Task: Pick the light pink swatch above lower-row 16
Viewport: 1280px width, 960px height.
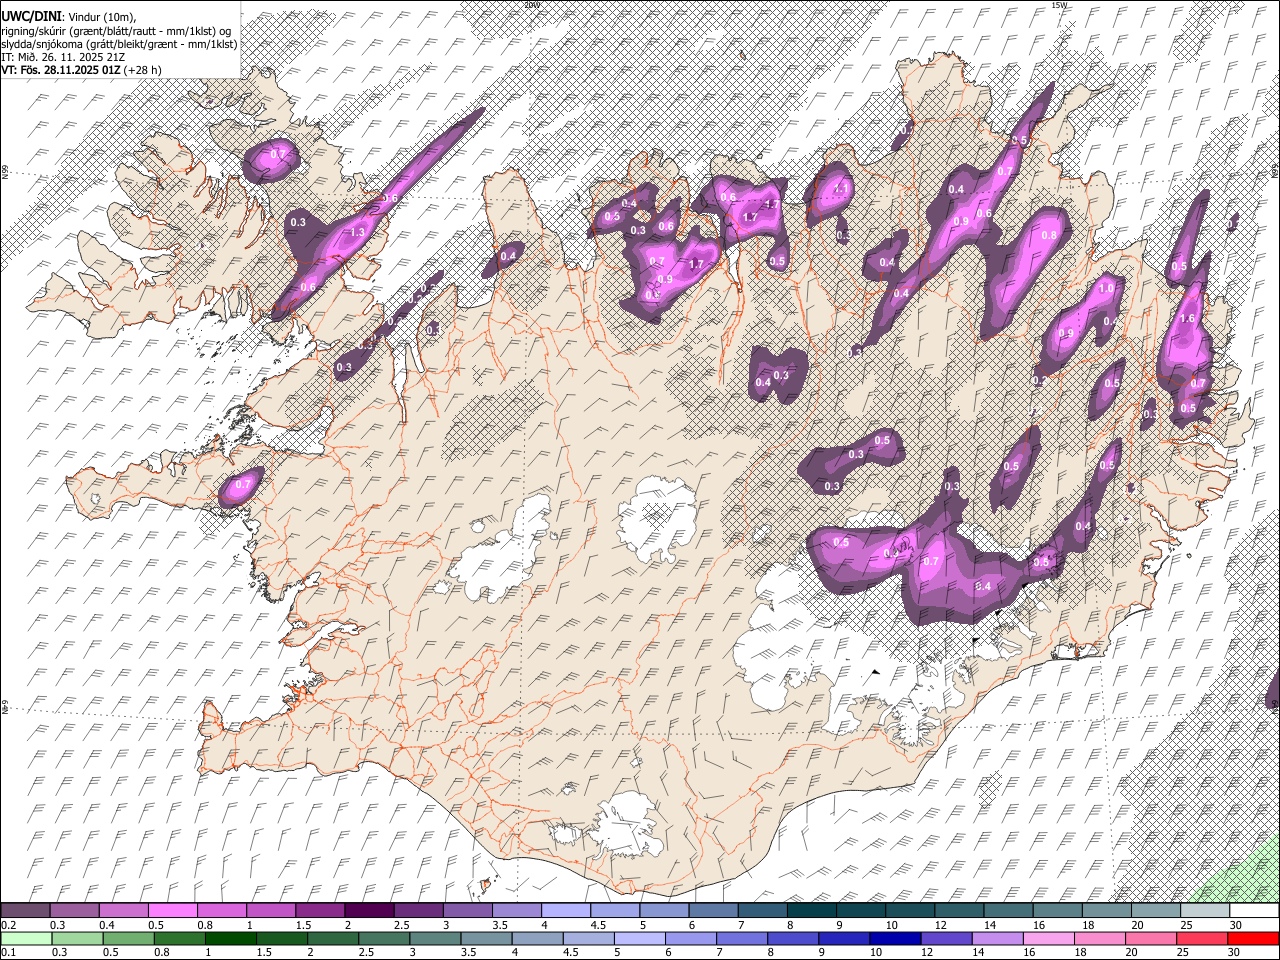Action: 1048,938
